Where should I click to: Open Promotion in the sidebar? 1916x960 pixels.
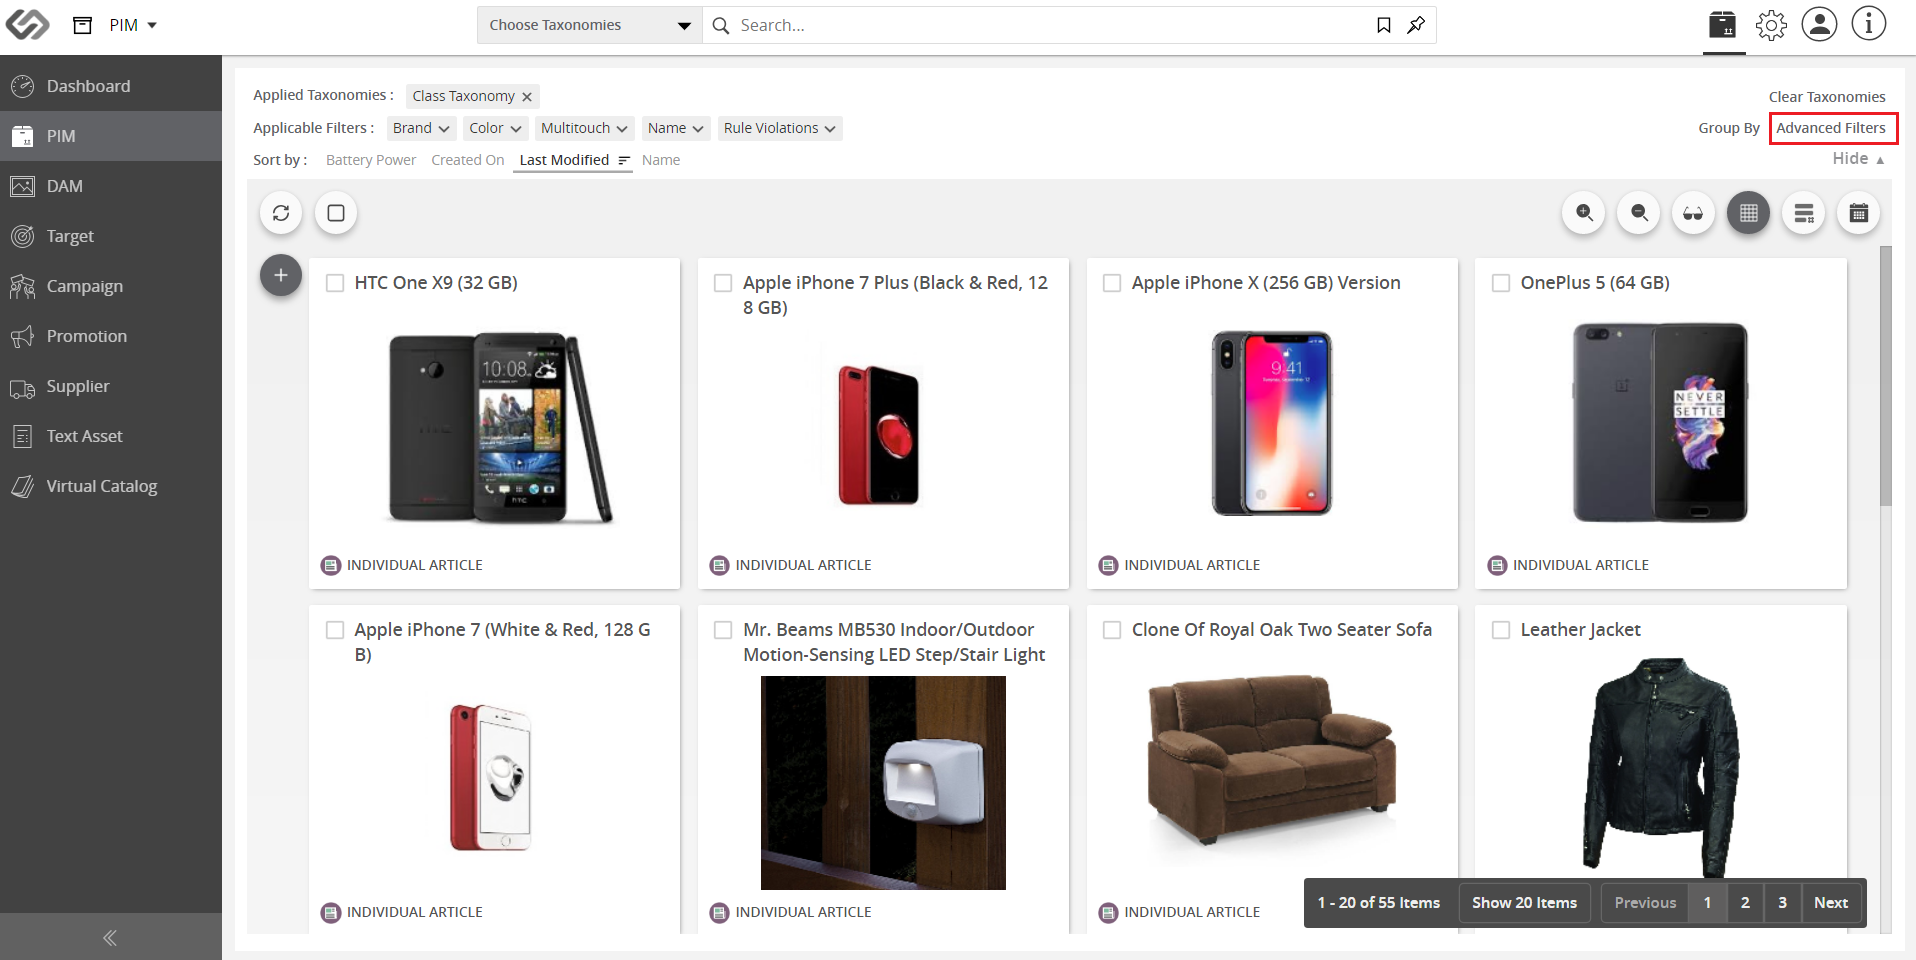pos(111,336)
